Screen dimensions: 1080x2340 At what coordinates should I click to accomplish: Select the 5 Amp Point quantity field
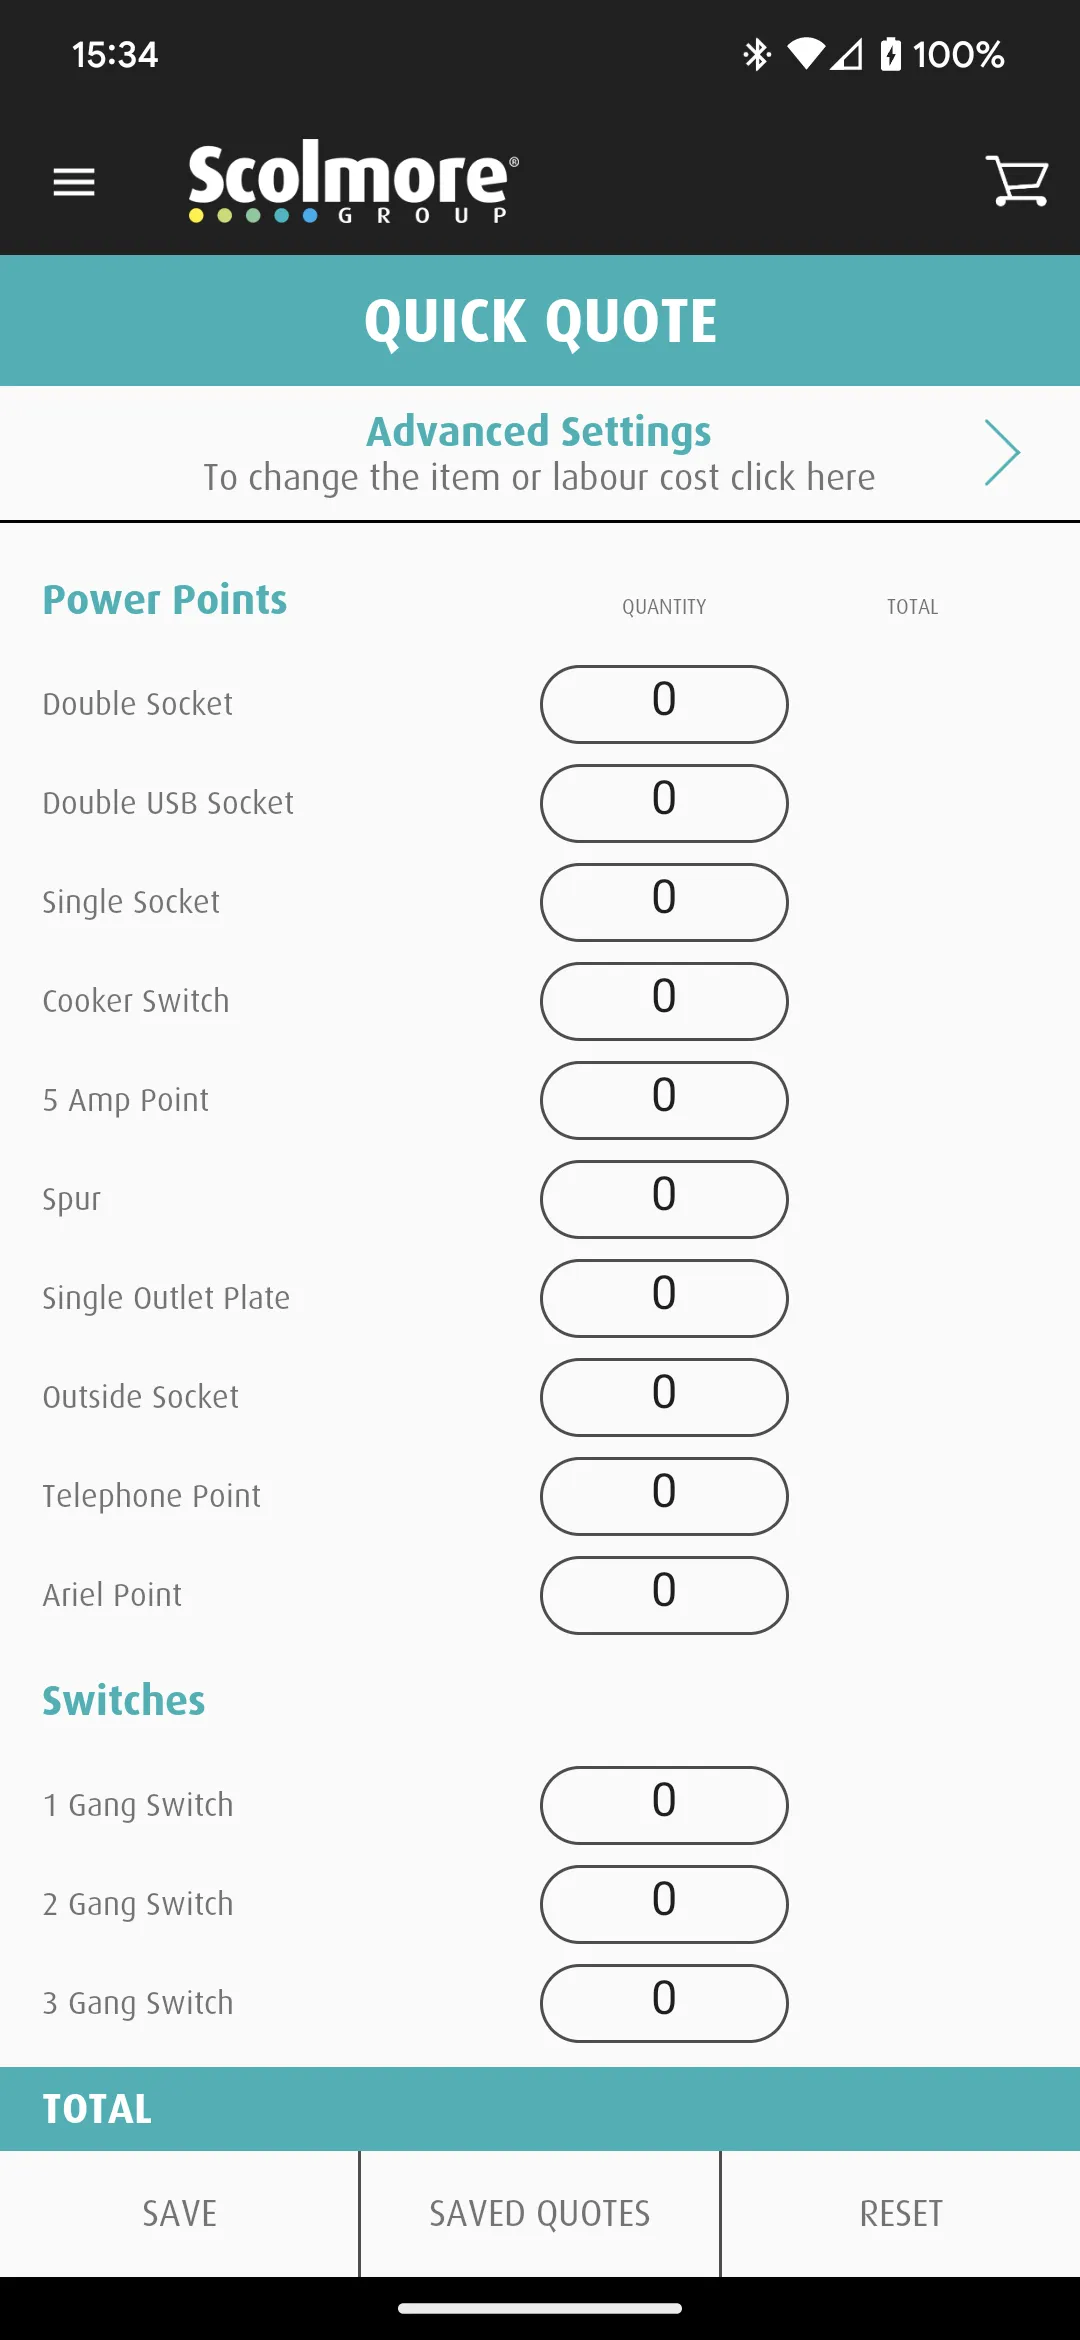pos(664,1100)
